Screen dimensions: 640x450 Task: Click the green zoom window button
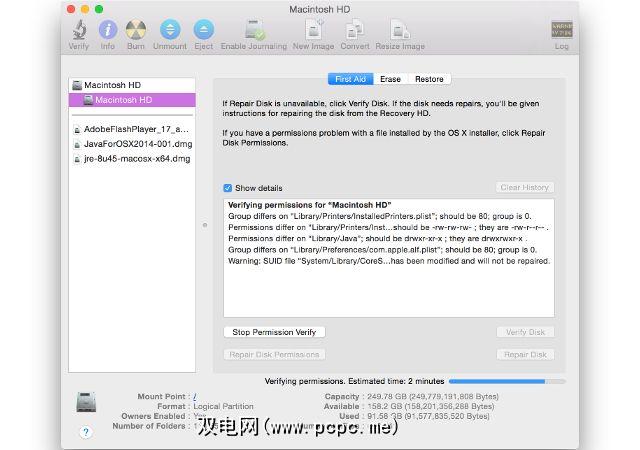pos(99,9)
